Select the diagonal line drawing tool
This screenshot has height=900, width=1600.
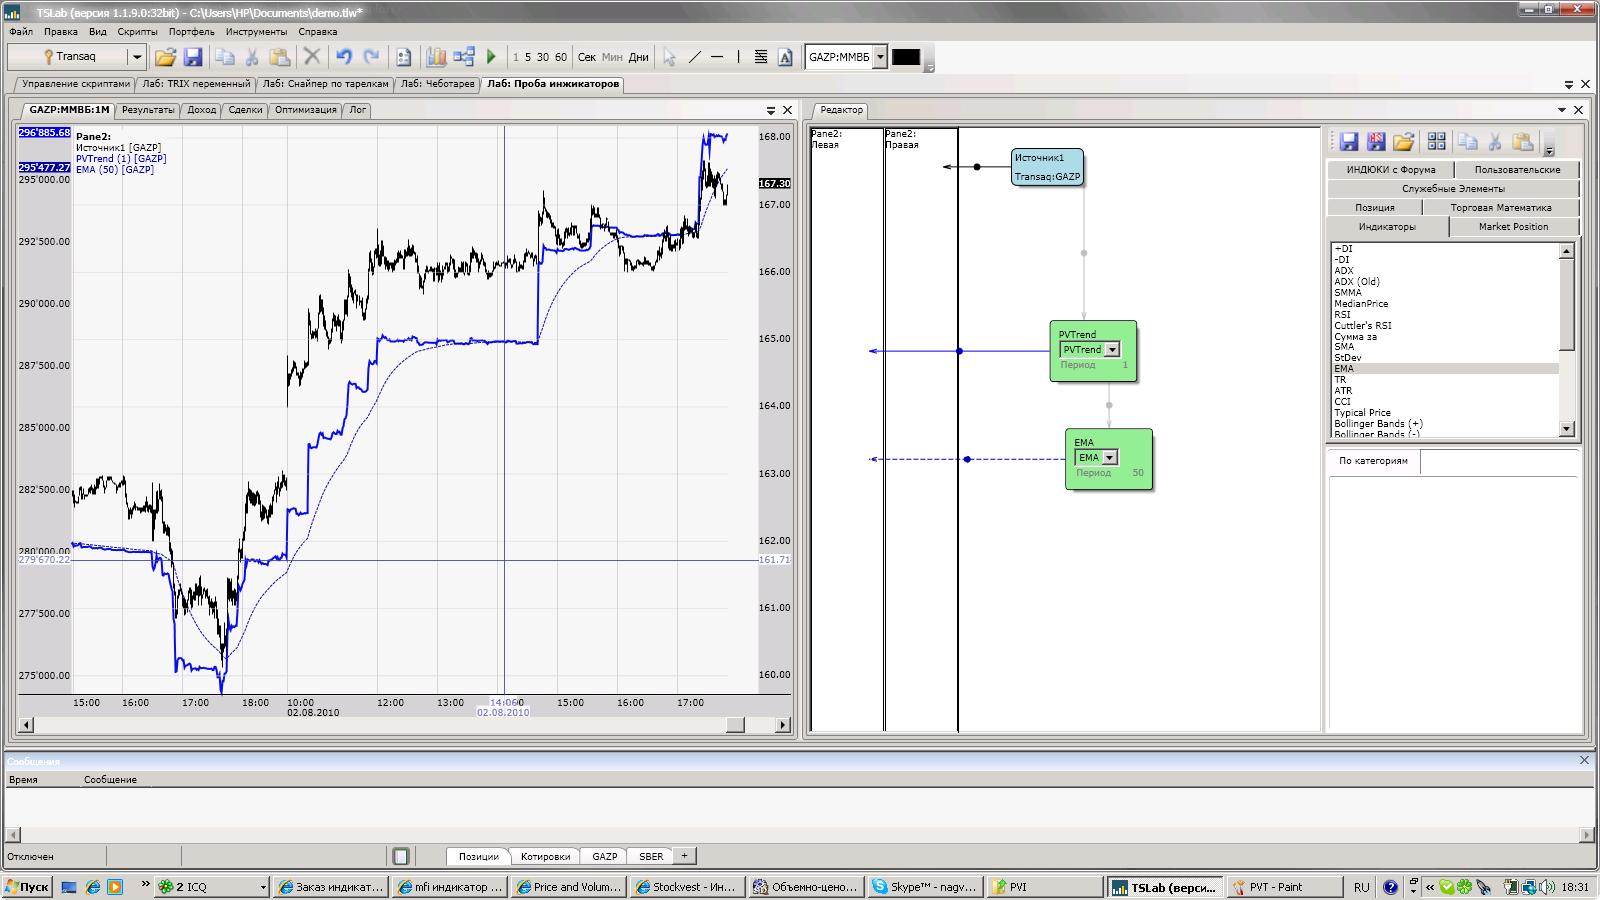click(695, 57)
